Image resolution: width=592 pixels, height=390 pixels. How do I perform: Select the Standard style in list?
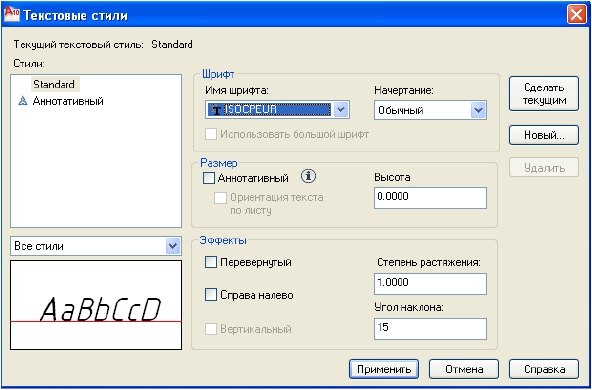54,84
